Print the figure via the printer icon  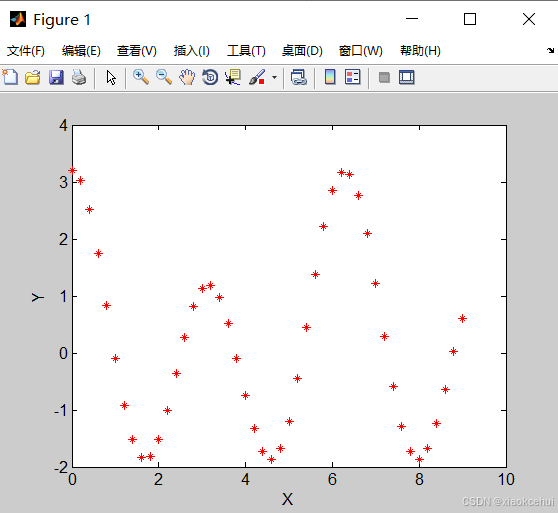pyautogui.click(x=79, y=77)
